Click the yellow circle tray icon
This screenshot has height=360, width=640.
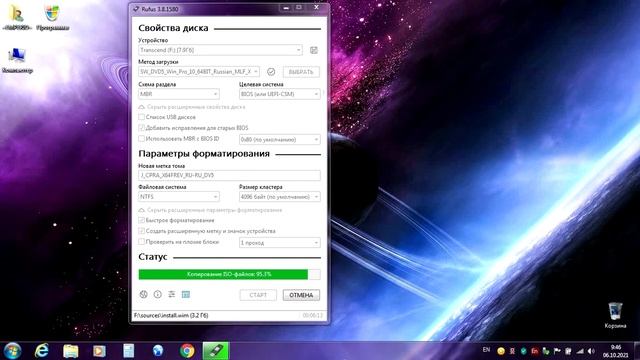tap(501, 351)
